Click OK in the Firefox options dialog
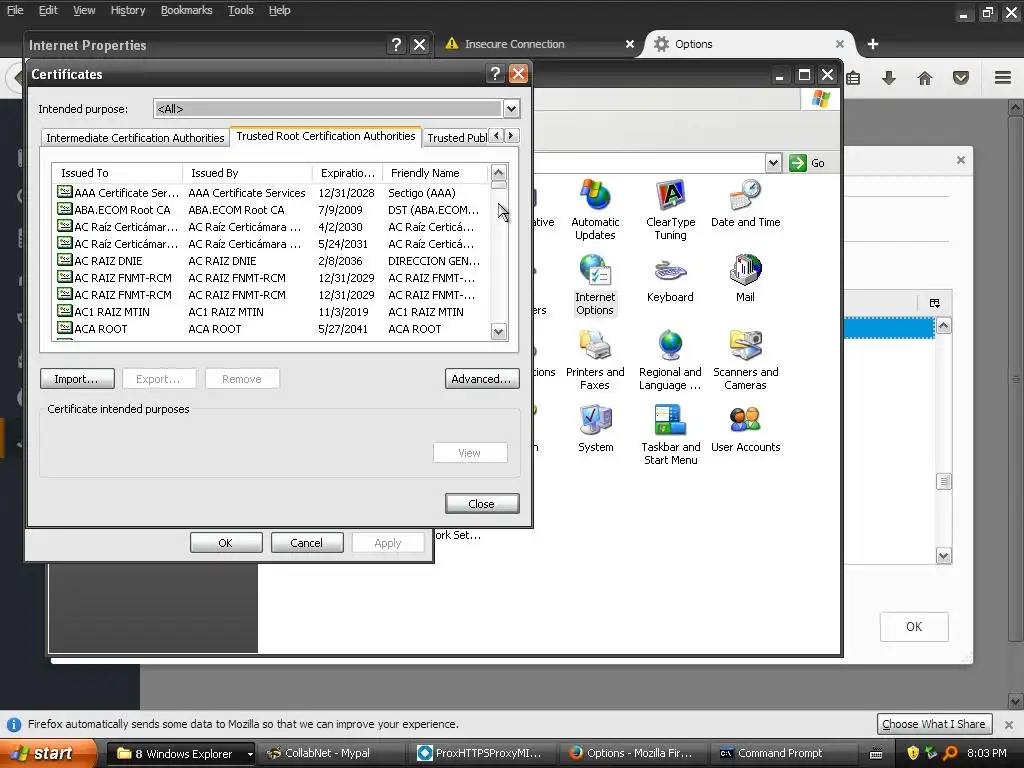 coord(914,627)
